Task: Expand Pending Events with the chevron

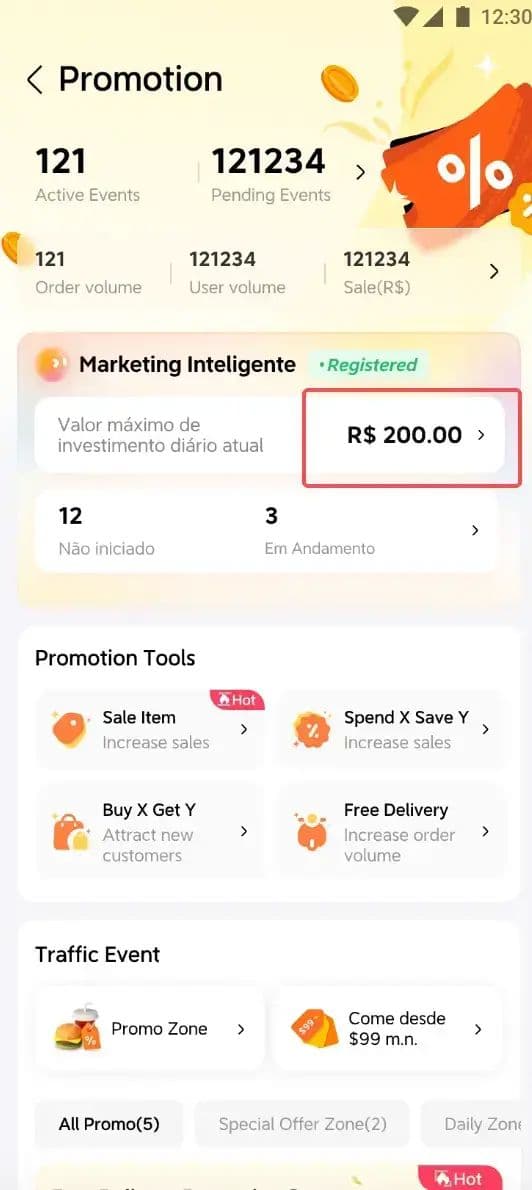Action: pos(360,172)
